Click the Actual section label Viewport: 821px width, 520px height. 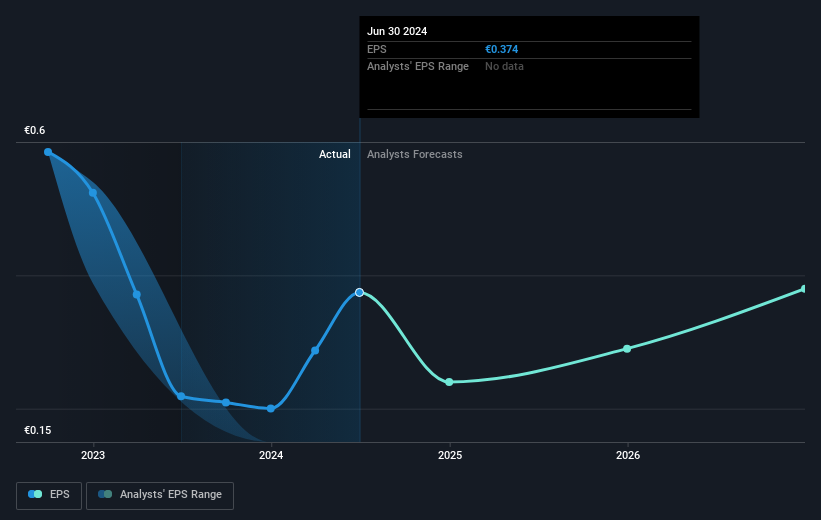pos(335,154)
